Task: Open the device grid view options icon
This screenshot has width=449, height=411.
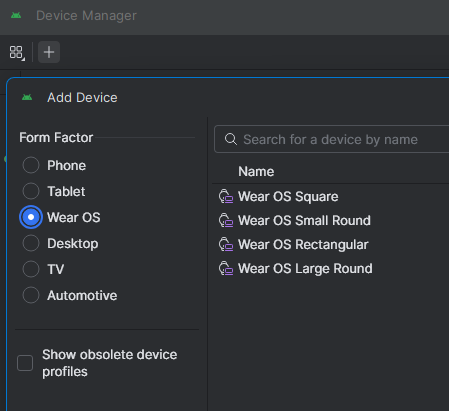Action: (16, 53)
